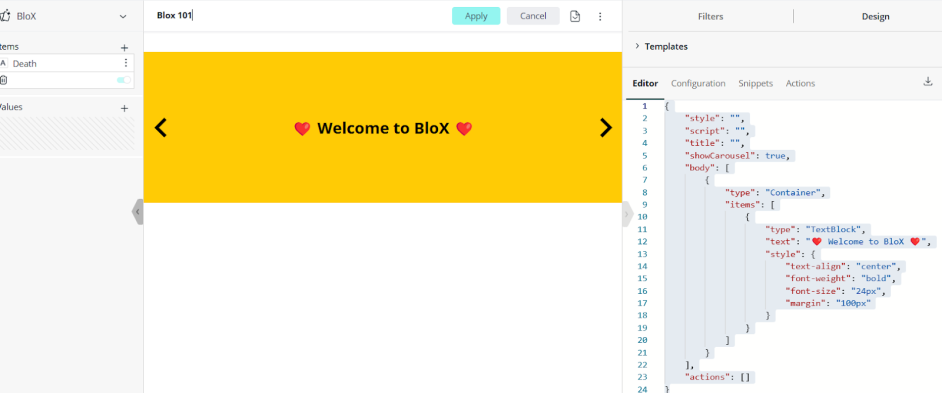Click the Values drop area
Viewport: 942px width, 393px height.
click(67, 133)
